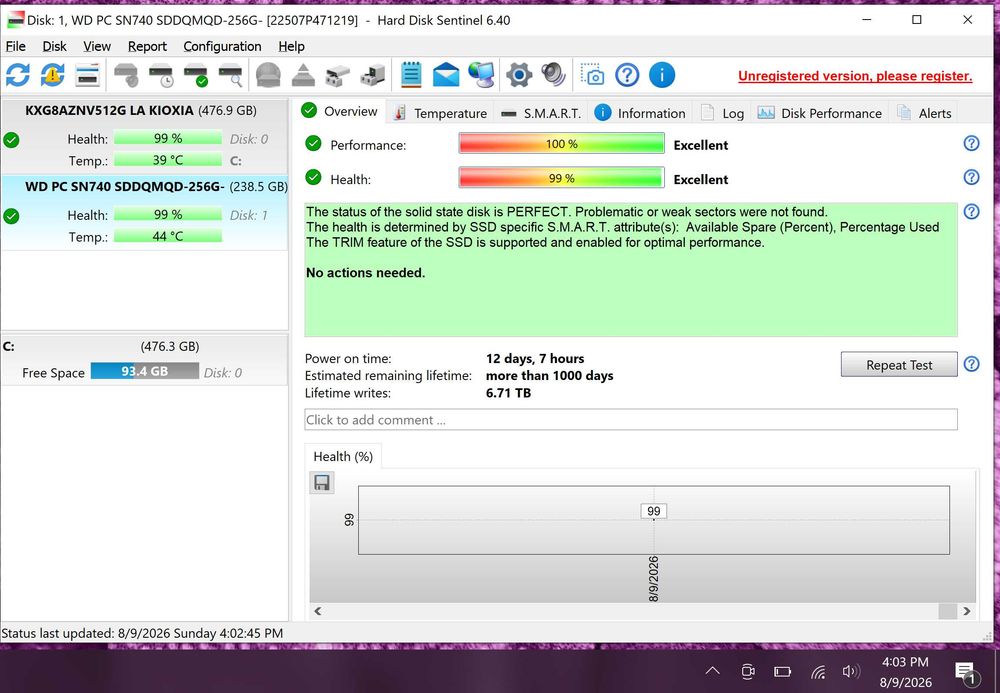The height and width of the screenshot is (693, 1000).
Task: Click the disk with green checkmark icon
Action: 196,75
